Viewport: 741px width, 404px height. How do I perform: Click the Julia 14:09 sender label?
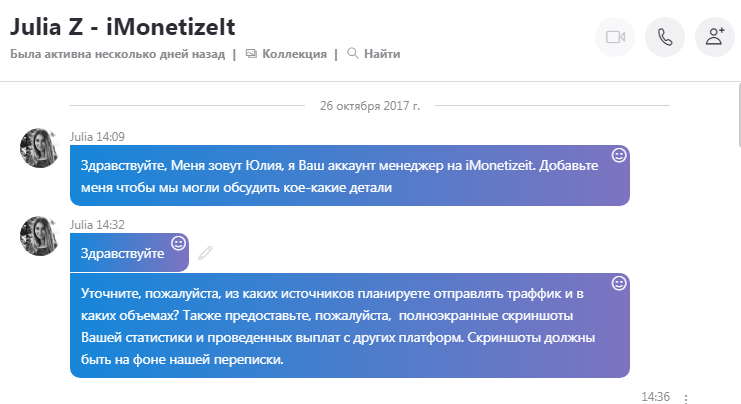pyautogui.click(x=97, y=136)
